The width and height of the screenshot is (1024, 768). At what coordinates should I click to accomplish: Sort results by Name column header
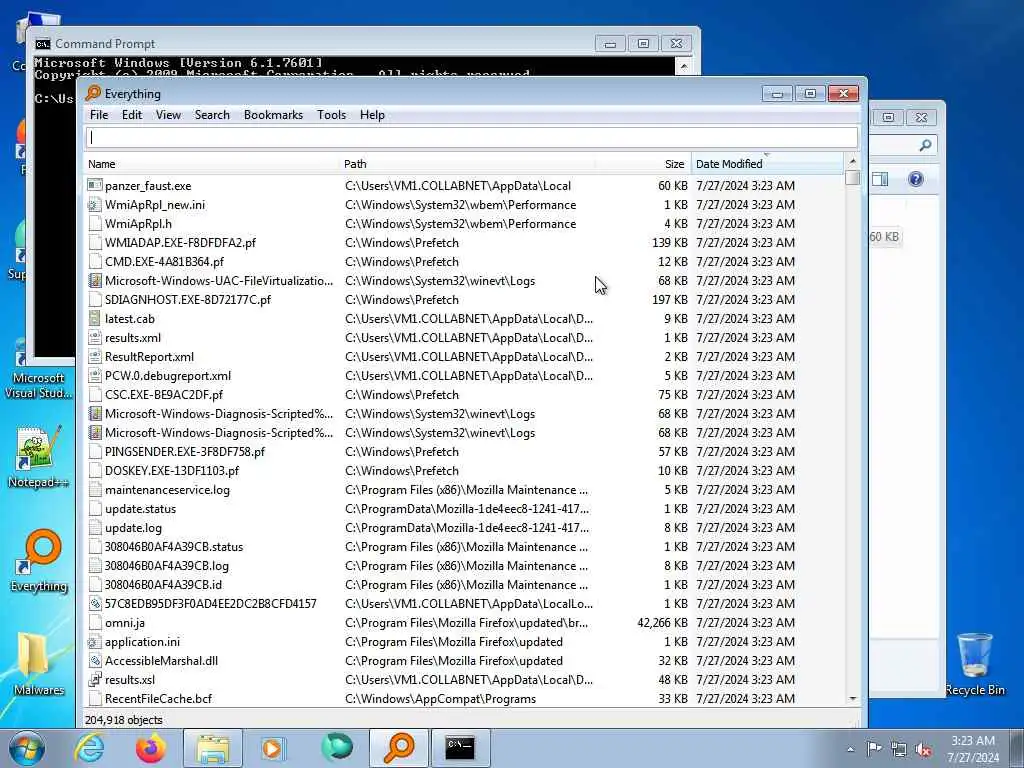(x=212, y=164)
